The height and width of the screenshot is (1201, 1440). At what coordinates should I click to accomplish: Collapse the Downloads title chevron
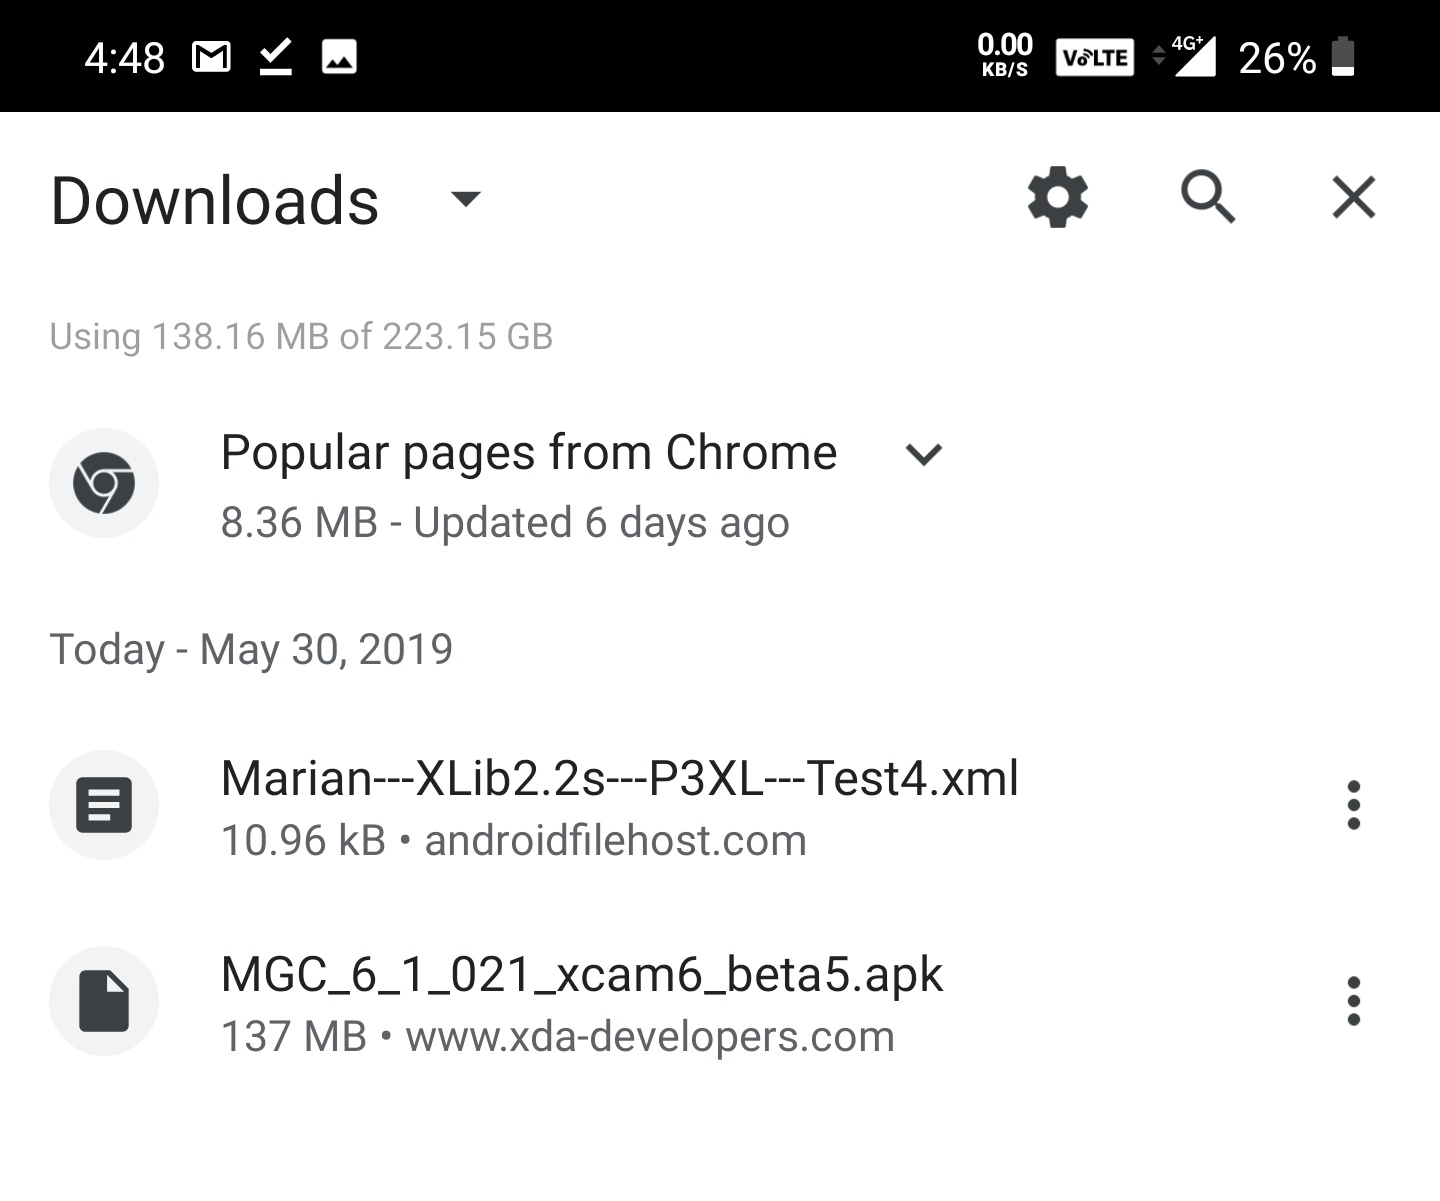click(466, 200)
